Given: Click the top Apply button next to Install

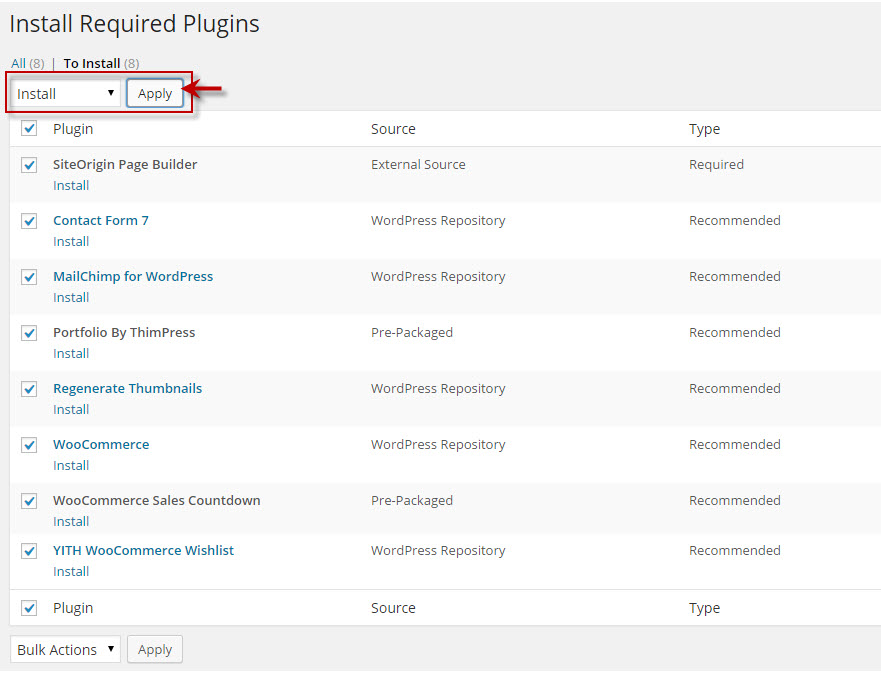Looking at the screenshot, I should point(155,93).
